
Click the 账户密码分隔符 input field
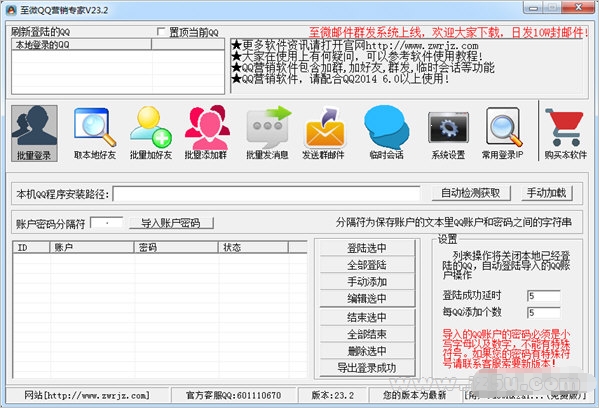click(x=107, y=223)
